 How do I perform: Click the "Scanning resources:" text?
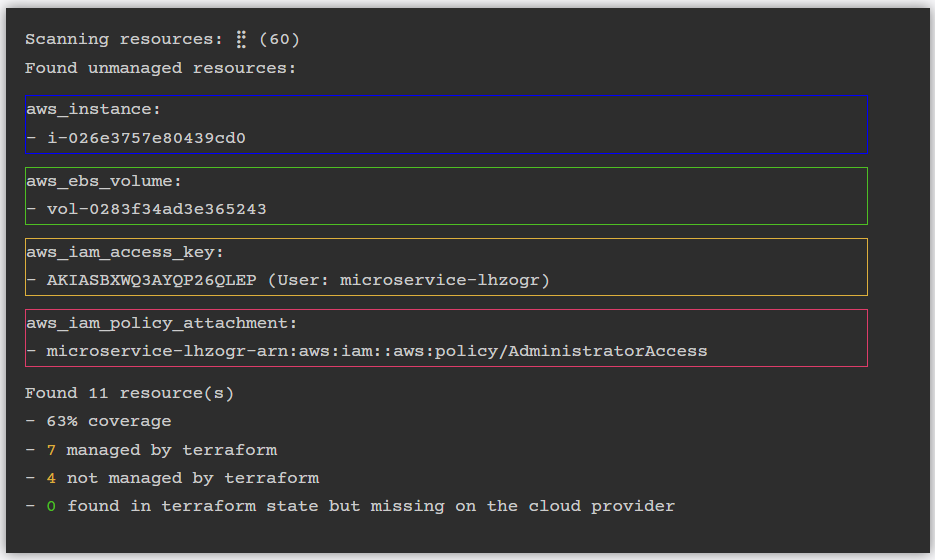pos(124,40)
